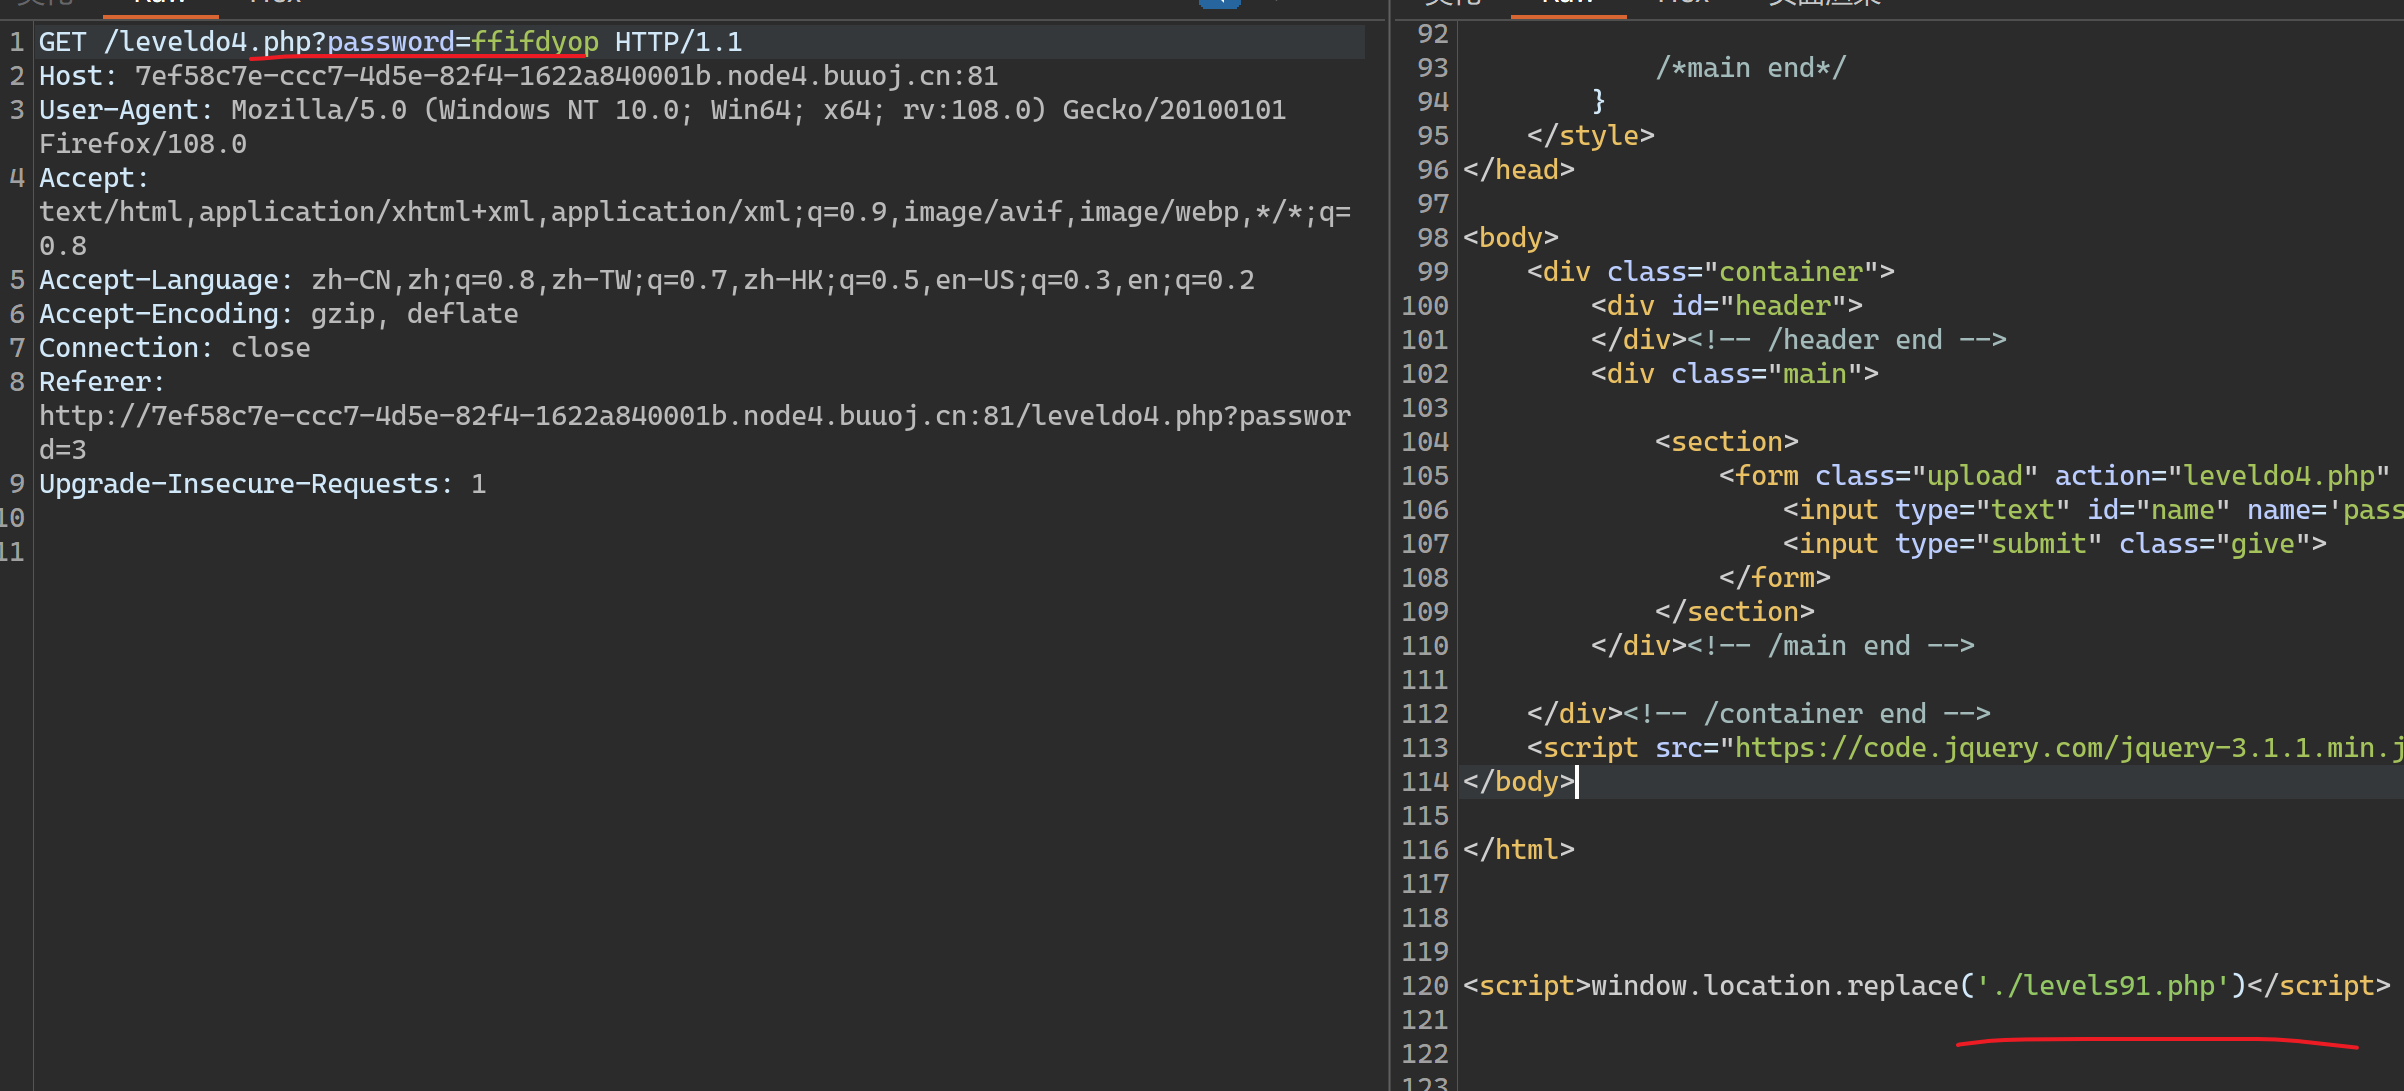The image size is (2404, 1091).
Task: Click the Referer URL value line
Action: coord(695,416)
